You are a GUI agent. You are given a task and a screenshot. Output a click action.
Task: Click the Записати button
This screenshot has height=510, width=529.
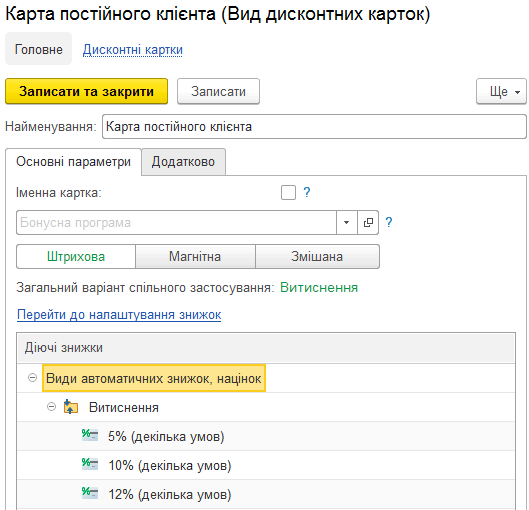[x=218, y=91]
